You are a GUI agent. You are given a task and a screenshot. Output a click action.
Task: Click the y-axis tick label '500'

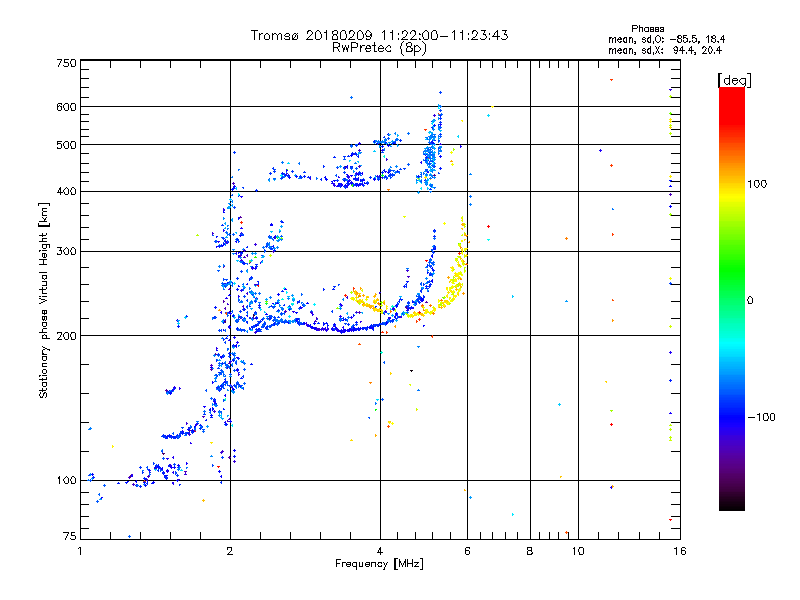tap(67, 145)
